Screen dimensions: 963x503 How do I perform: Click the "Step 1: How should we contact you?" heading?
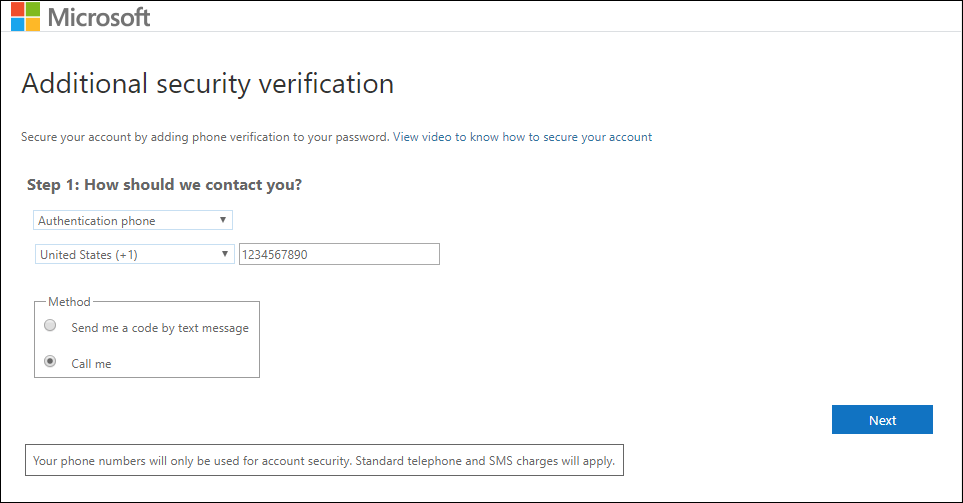tap(164, 185)
